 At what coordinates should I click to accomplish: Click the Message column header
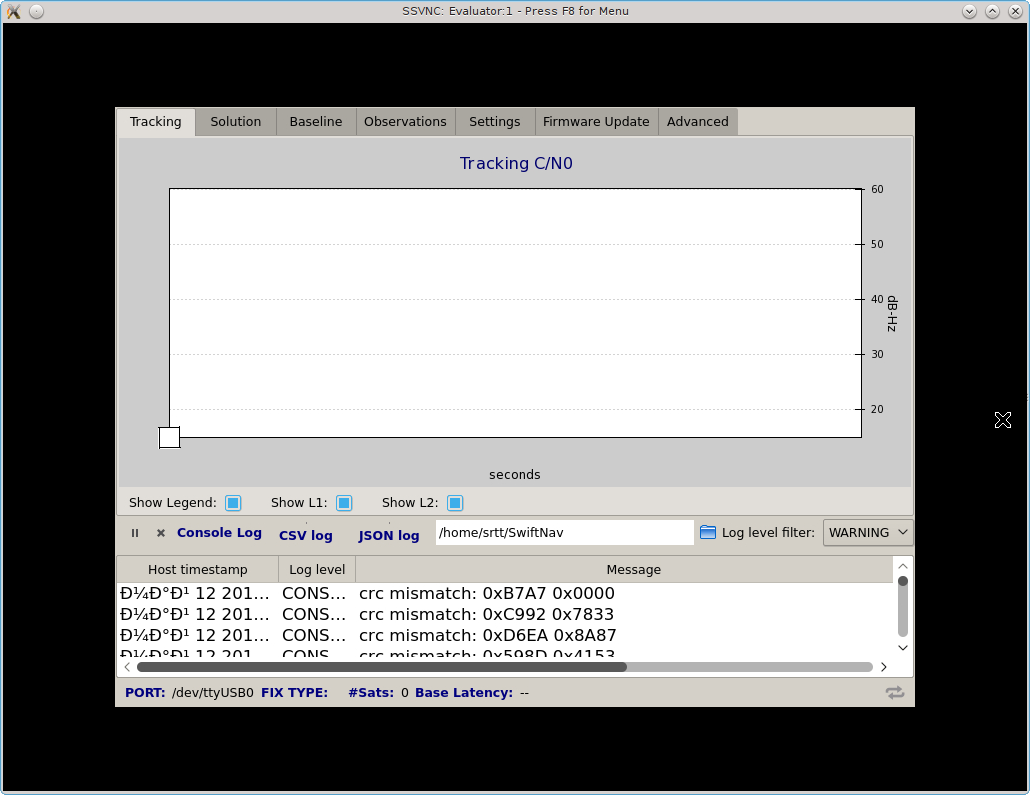pyautogui.click(x=633, y=570)
